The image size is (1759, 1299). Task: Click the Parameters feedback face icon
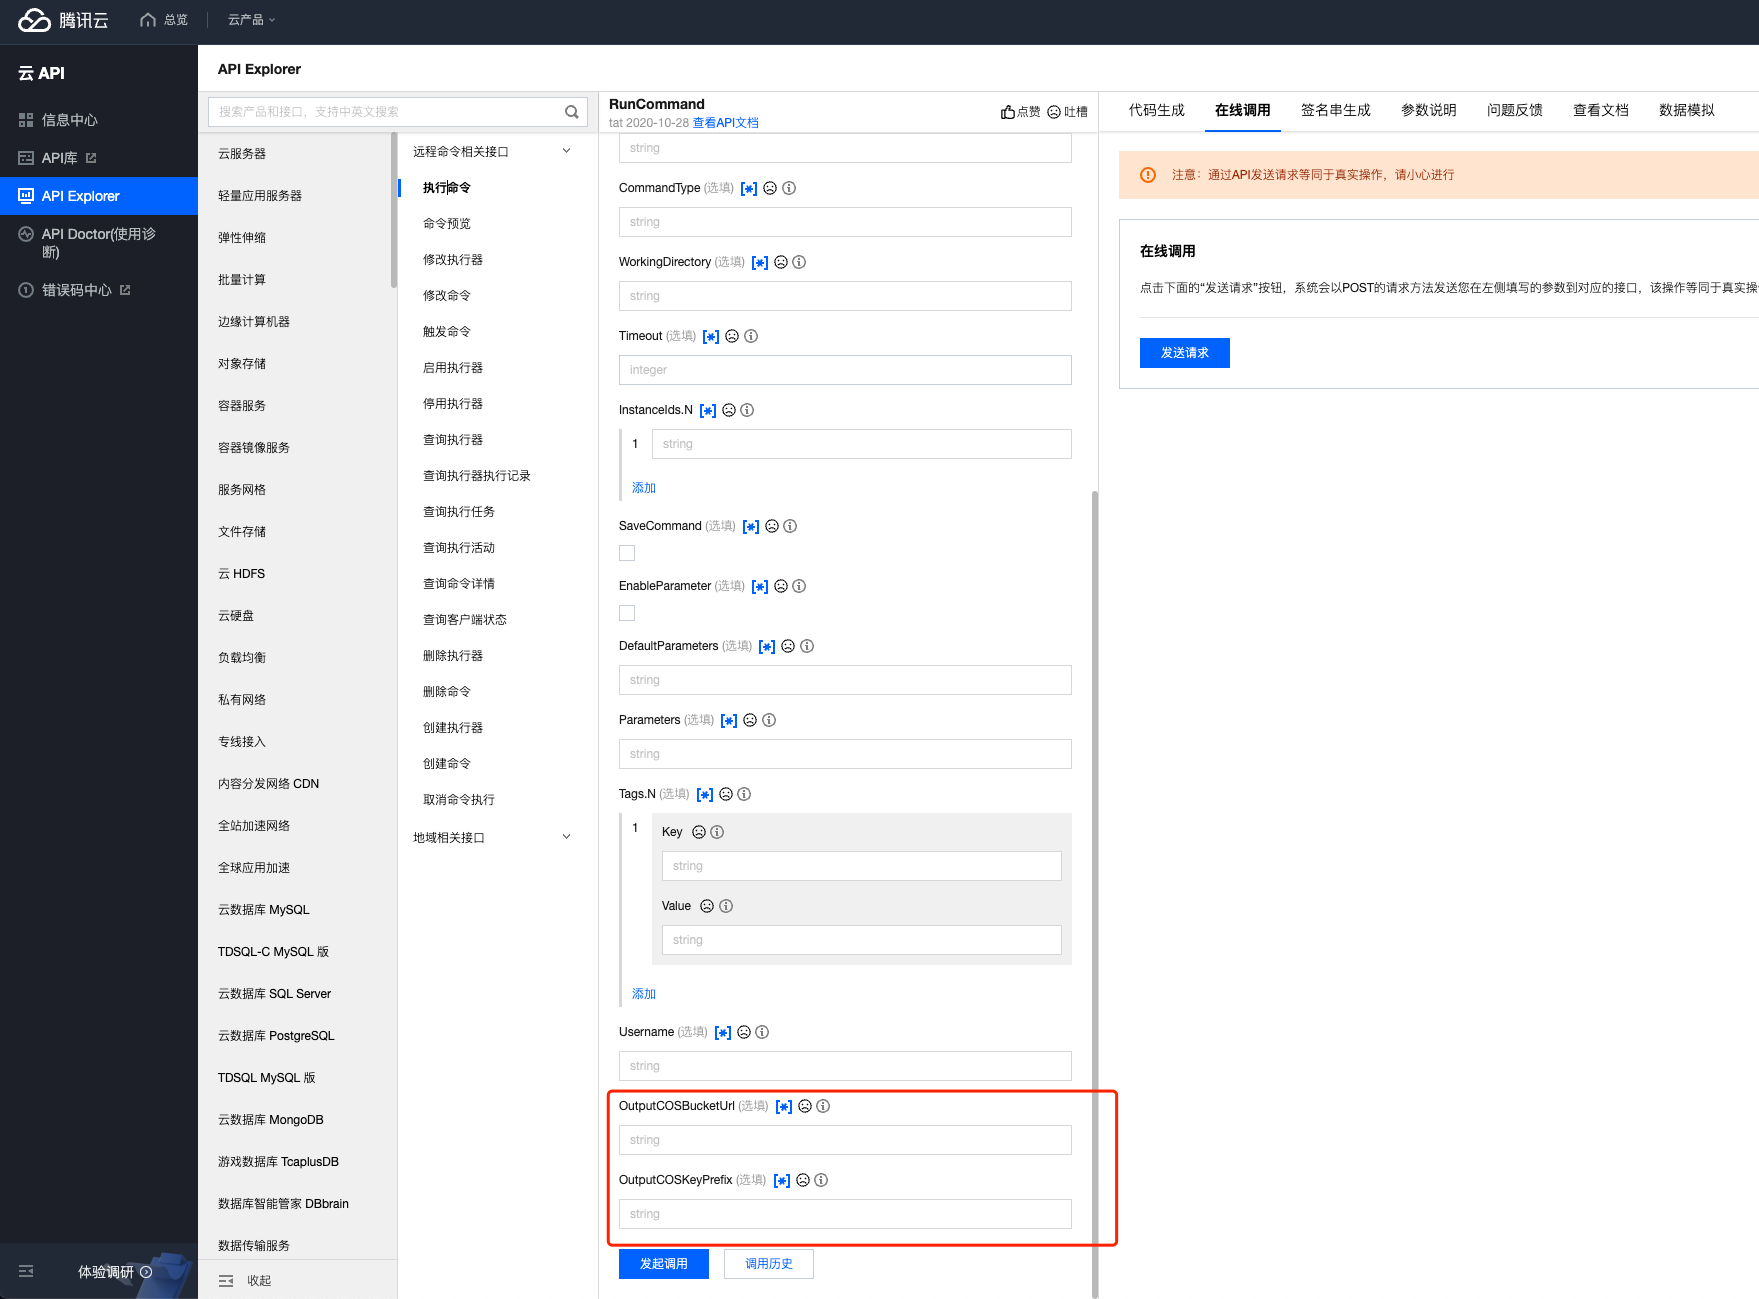[750, 720]
